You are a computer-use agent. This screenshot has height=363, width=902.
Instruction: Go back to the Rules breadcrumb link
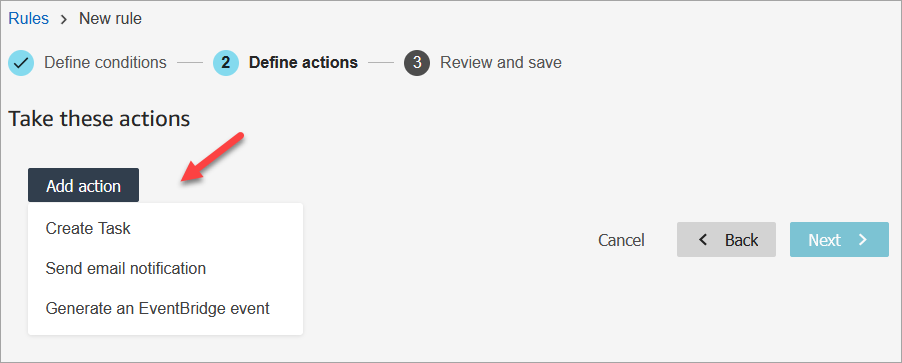click(x=28, y=18)
